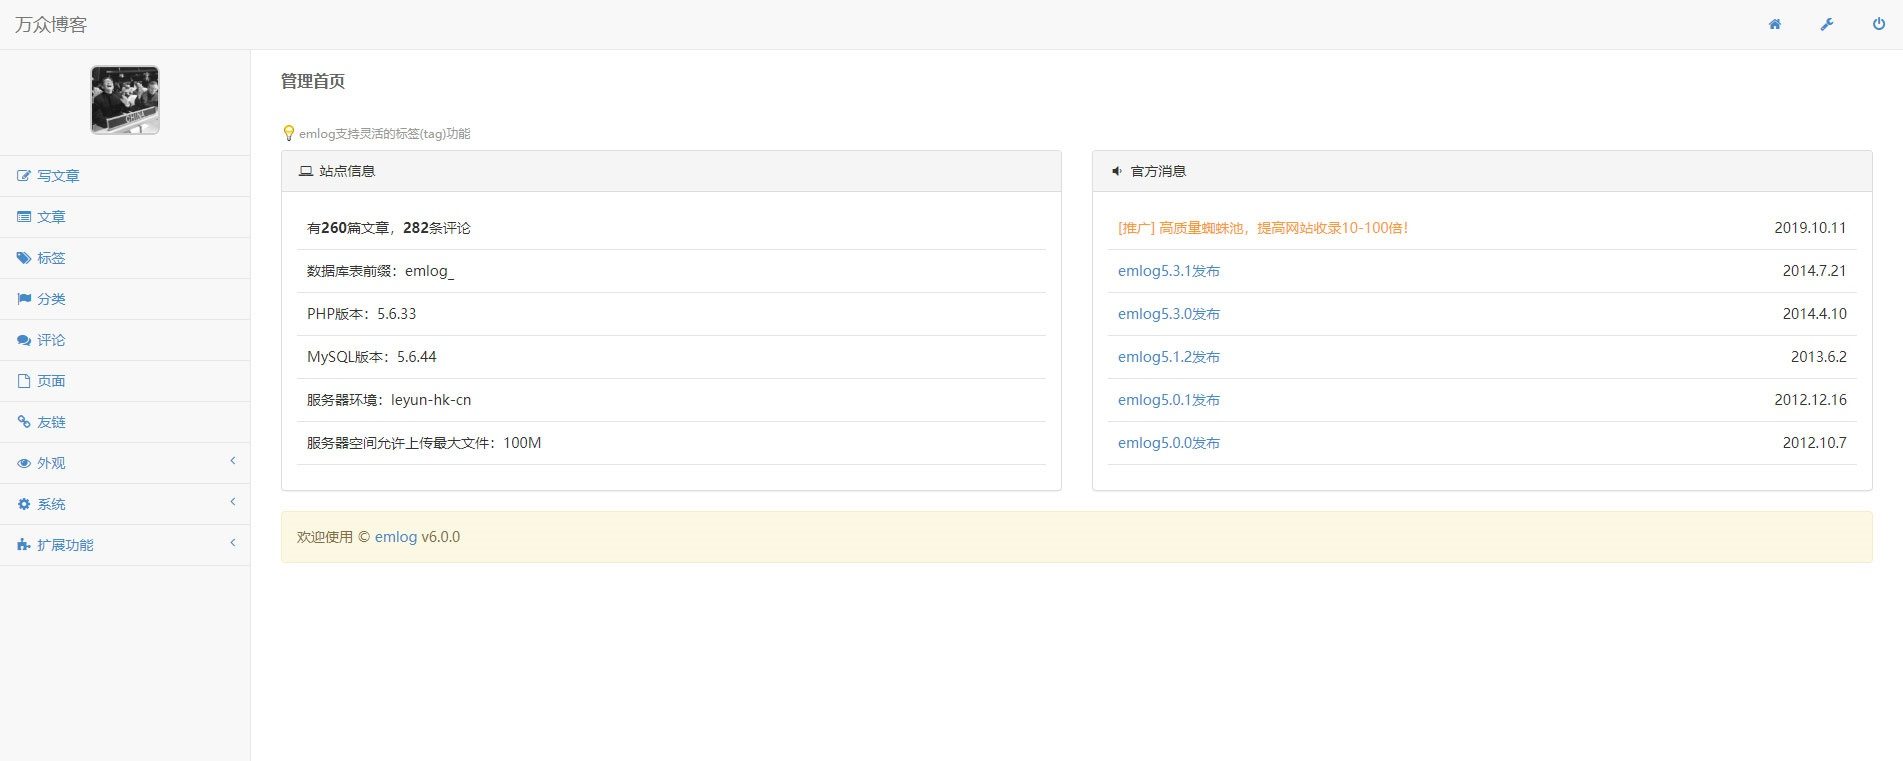Click the speech bubble icon beside 评论
The height and width of the screenshot is (761, 1903).
pos(24,340)
